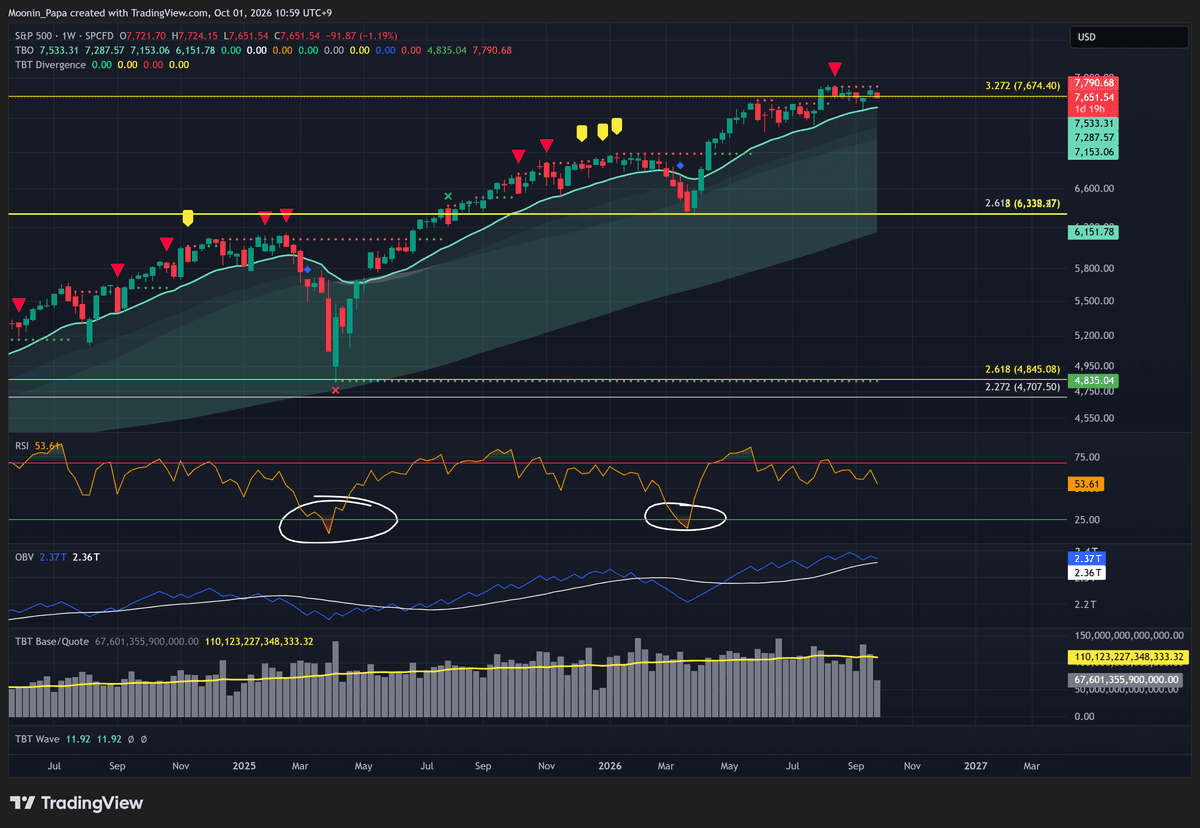Select the leftmost red triangle signal marker
Viewport: 1200px width, 828px height.
coord(18,304)
